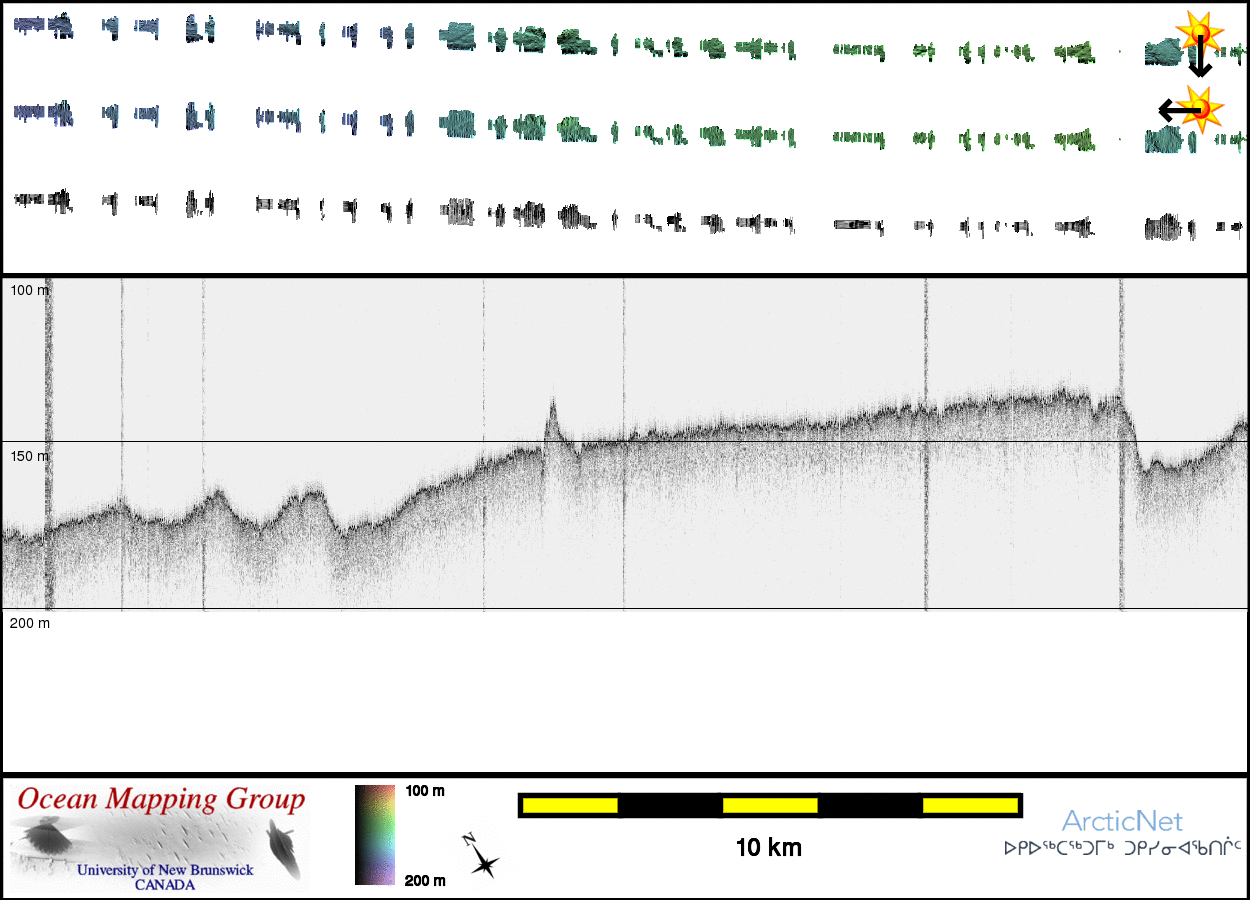Click the 200 m label below the profile
Image resolution: width=1250 pixels, height=900 pixels.
[29, 623]
